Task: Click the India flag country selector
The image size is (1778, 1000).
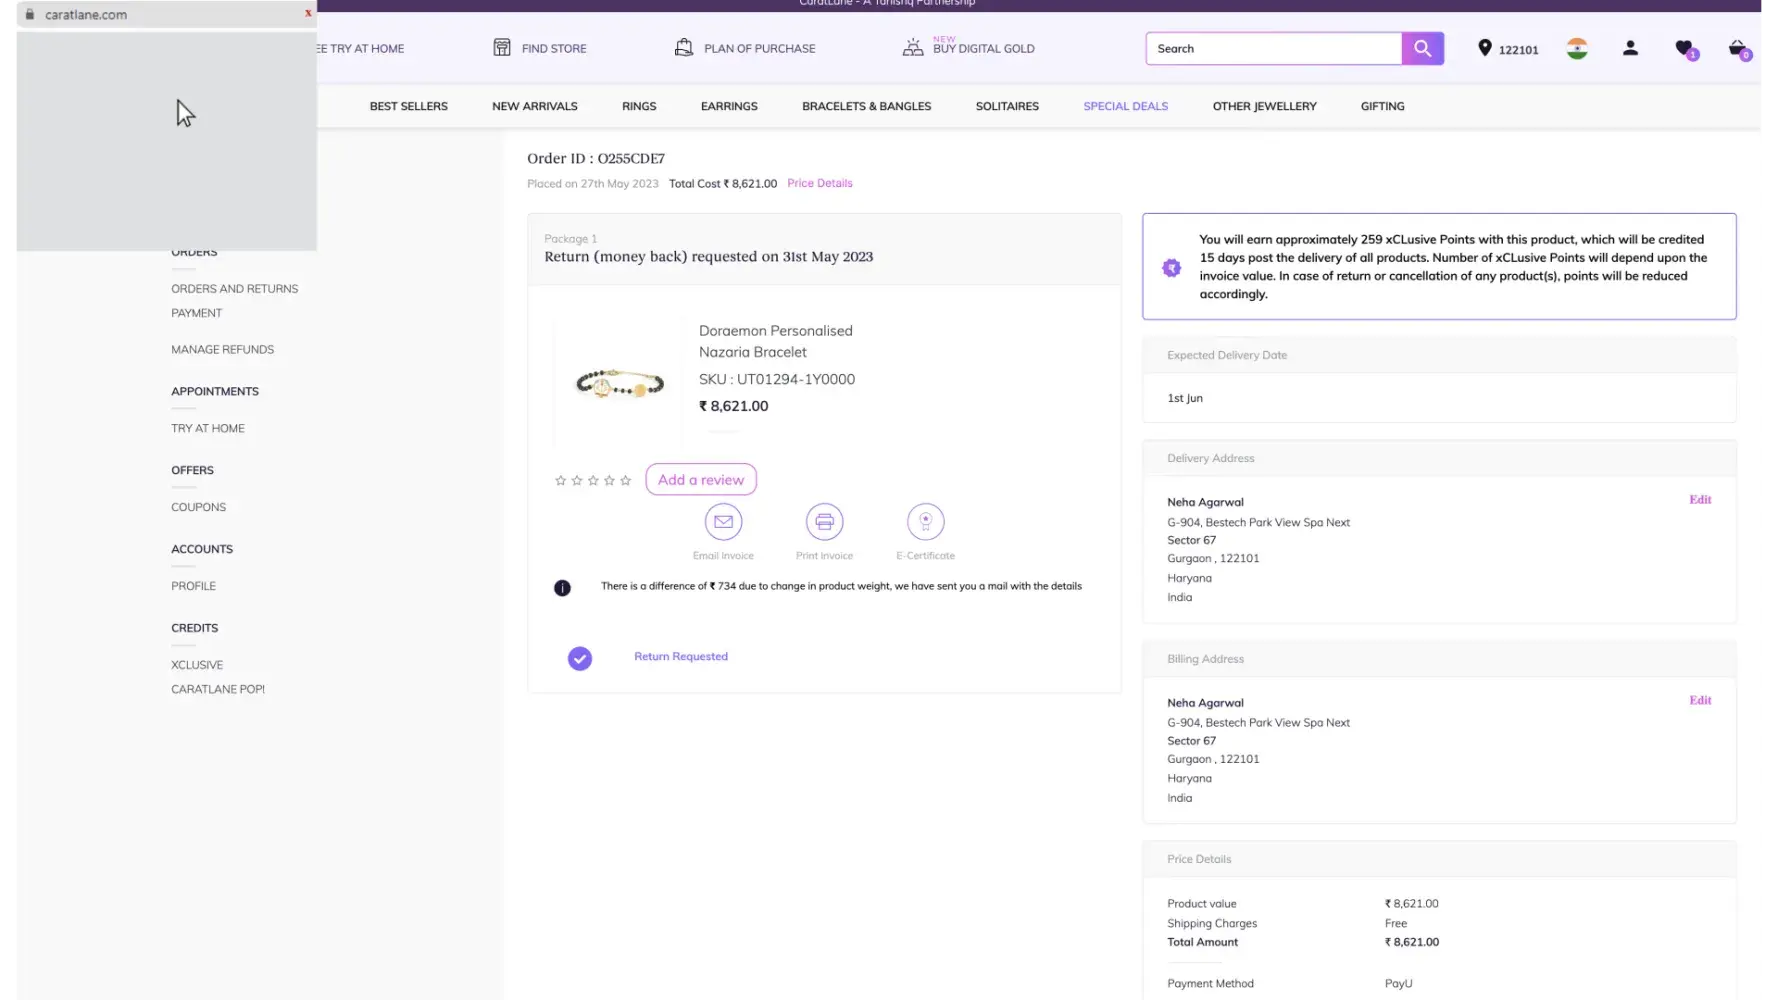Action: coord(1577,48)
